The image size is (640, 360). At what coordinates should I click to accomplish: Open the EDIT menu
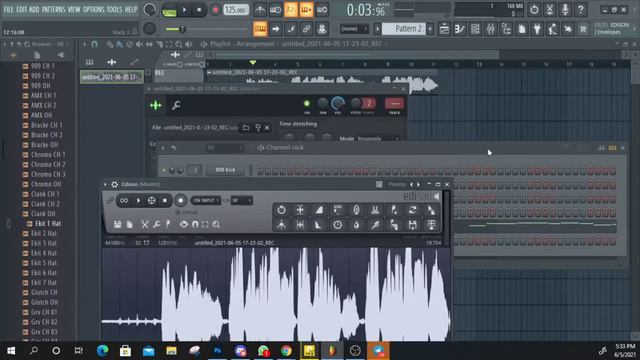[22, 9]
